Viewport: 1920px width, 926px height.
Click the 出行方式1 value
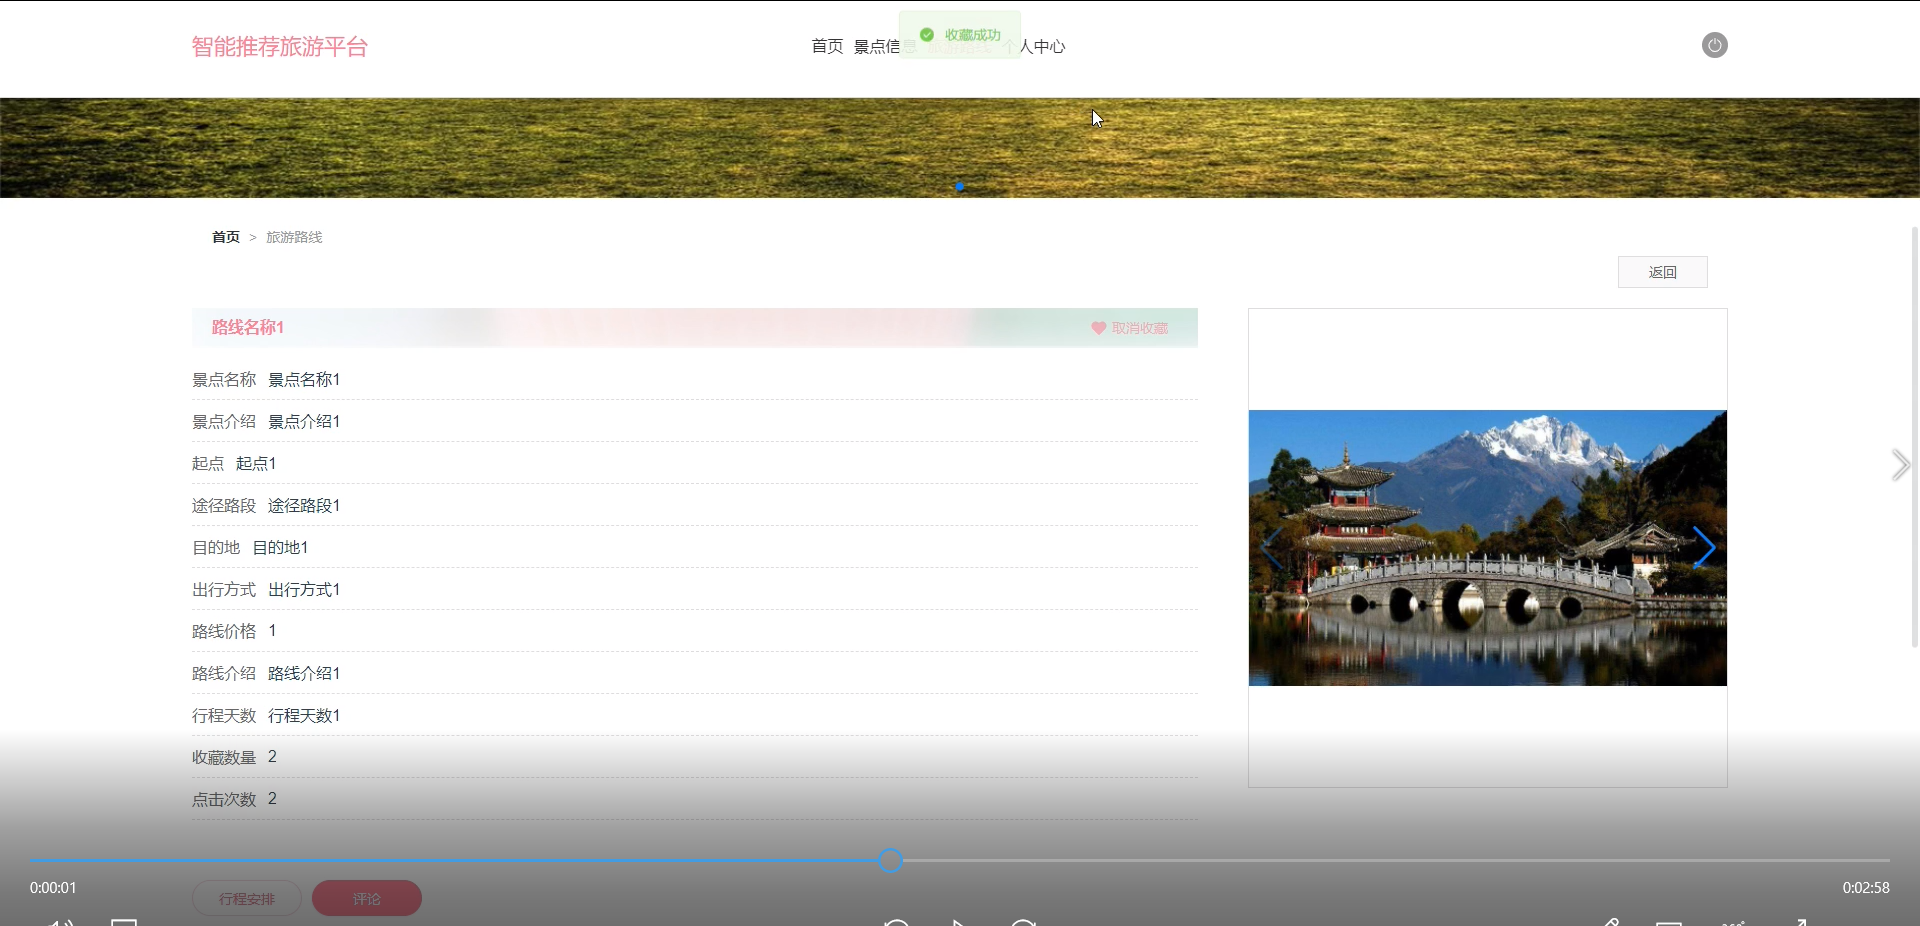click(x=304, y=589)
